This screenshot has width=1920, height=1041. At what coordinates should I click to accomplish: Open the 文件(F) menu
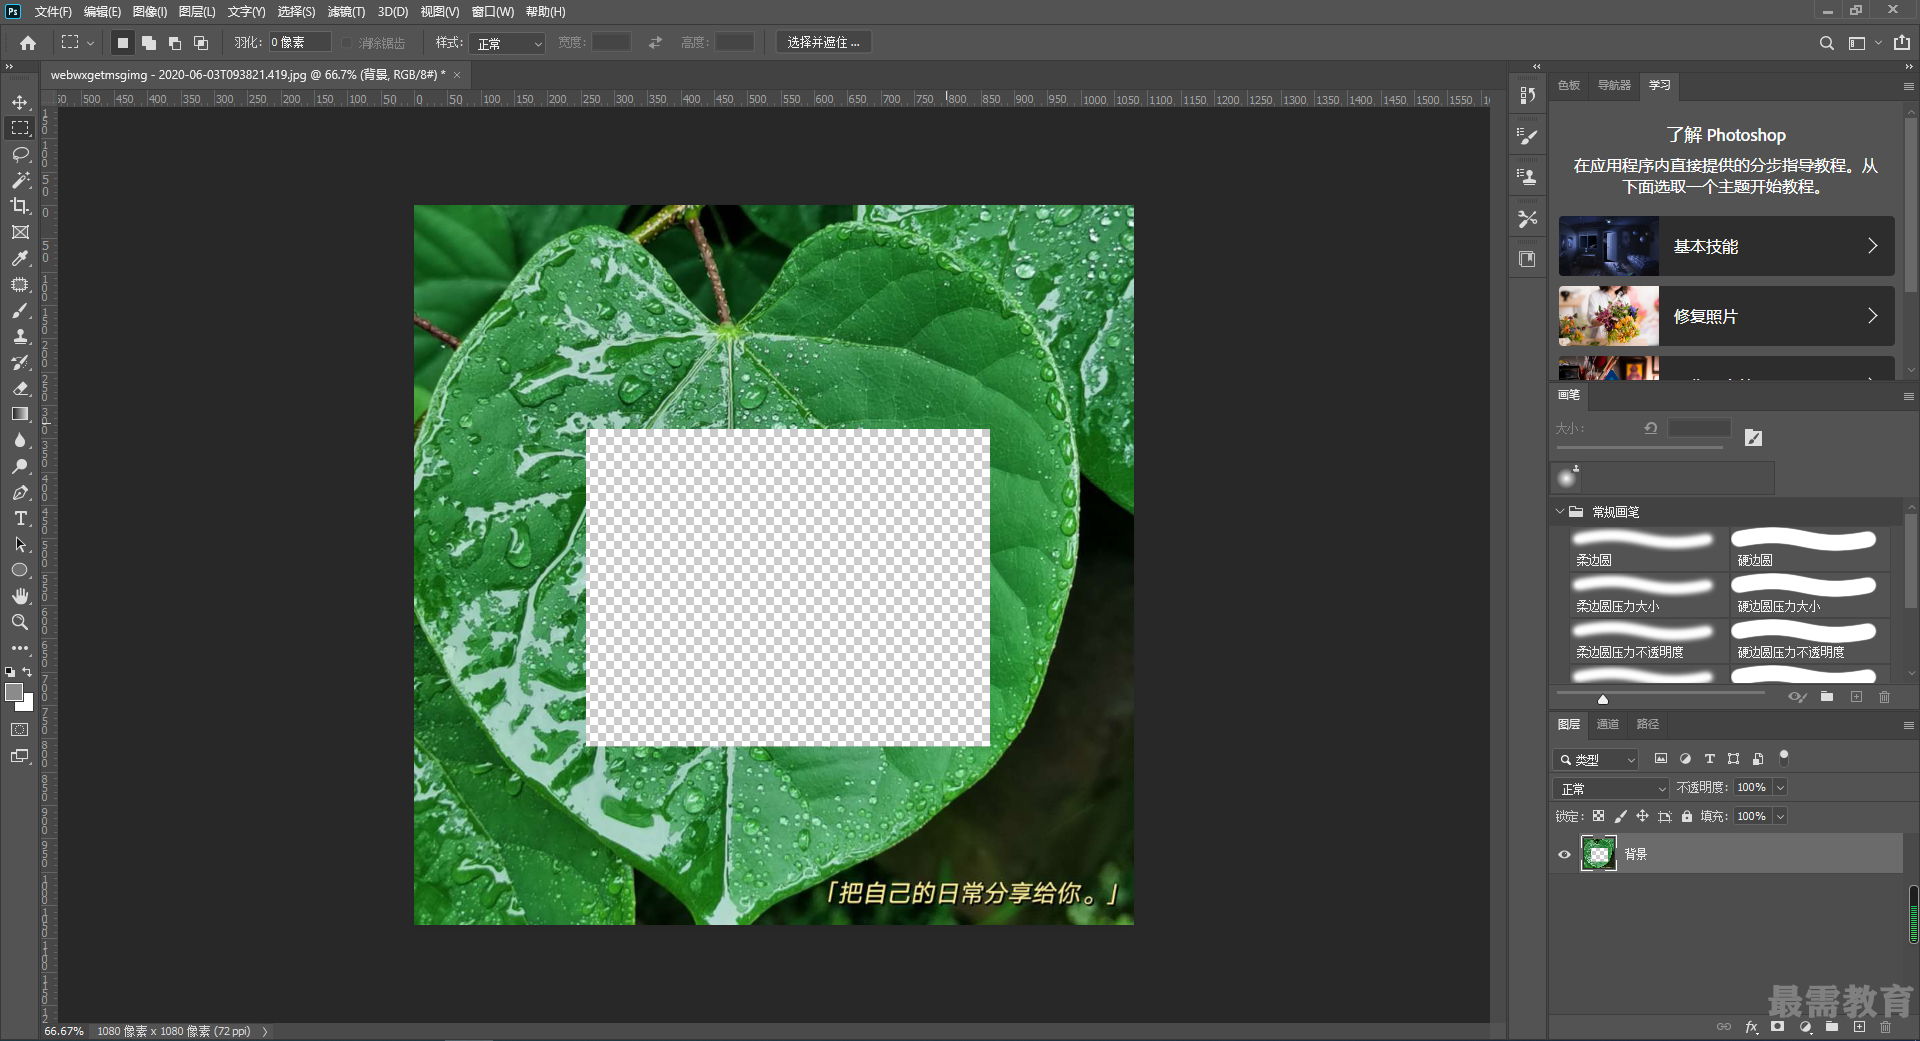[53, 12]
